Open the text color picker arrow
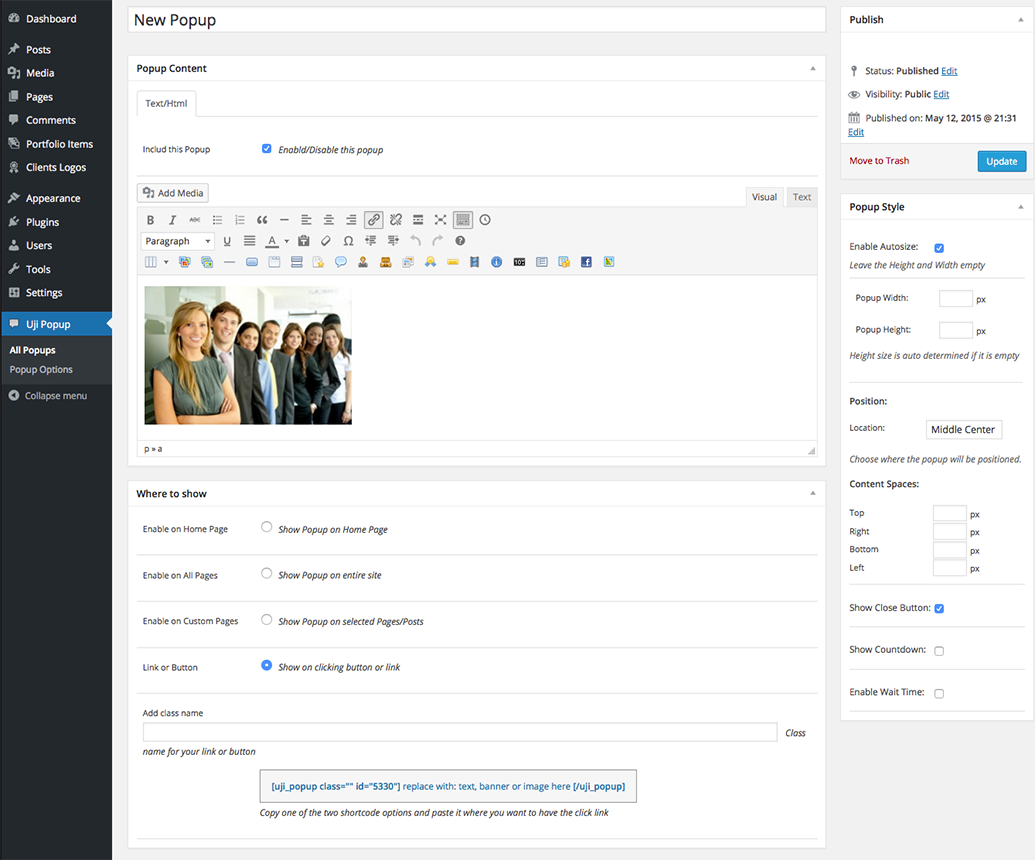Viewport: 1035px width, 860px height. (x=286, y=241)
